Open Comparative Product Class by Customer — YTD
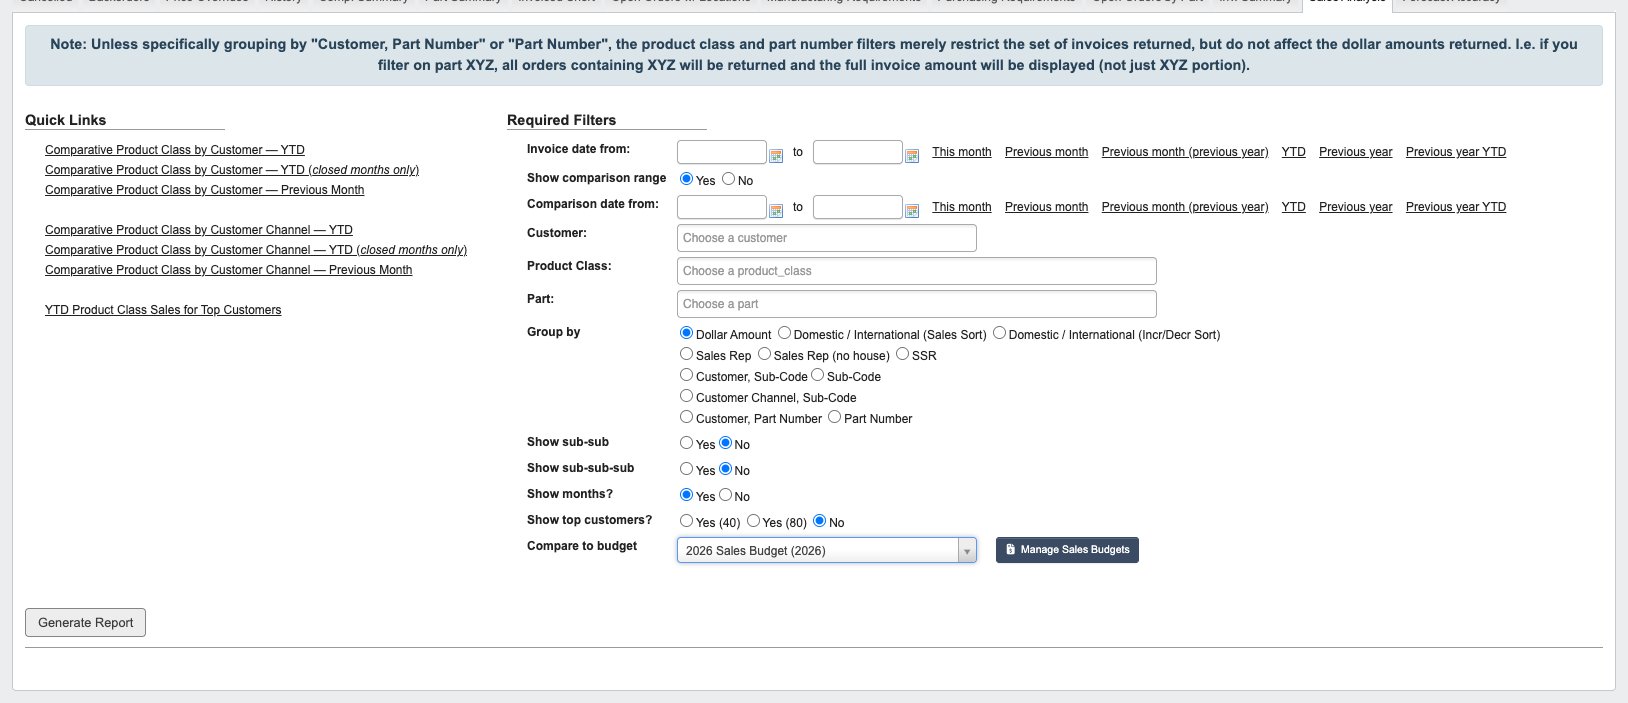The image size is (1628, 703). [175, 150]
